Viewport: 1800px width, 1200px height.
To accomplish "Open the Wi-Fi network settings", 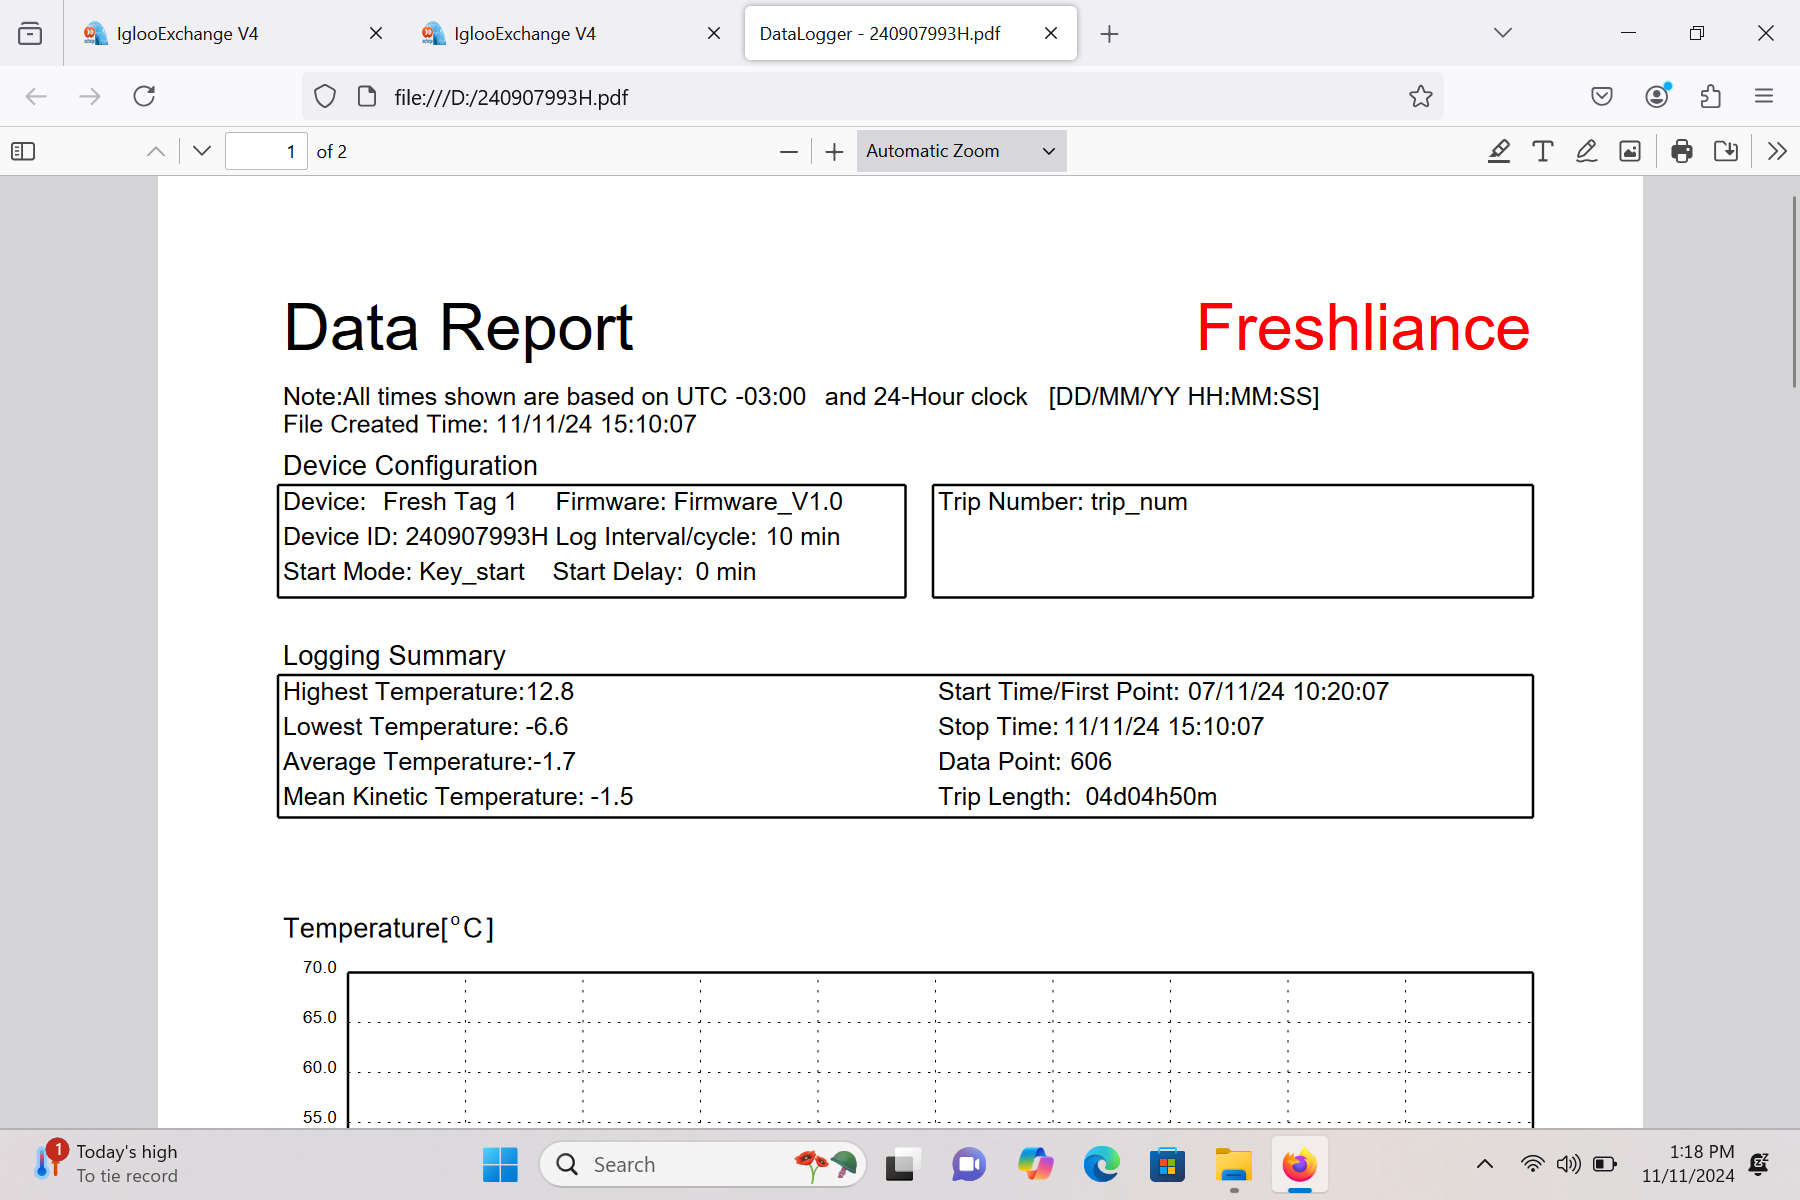I will click(x=1532, y=1163).
